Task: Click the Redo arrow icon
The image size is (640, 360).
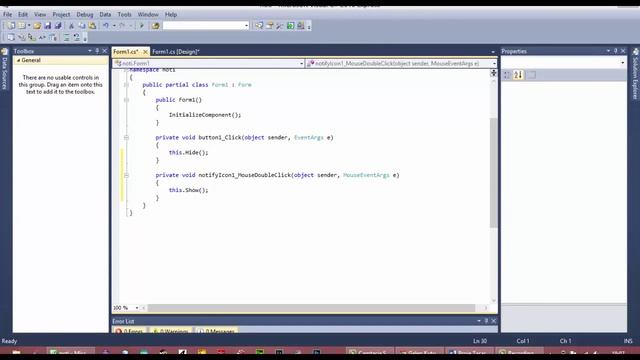Action: pyautogui.click(x=122, y=26)
